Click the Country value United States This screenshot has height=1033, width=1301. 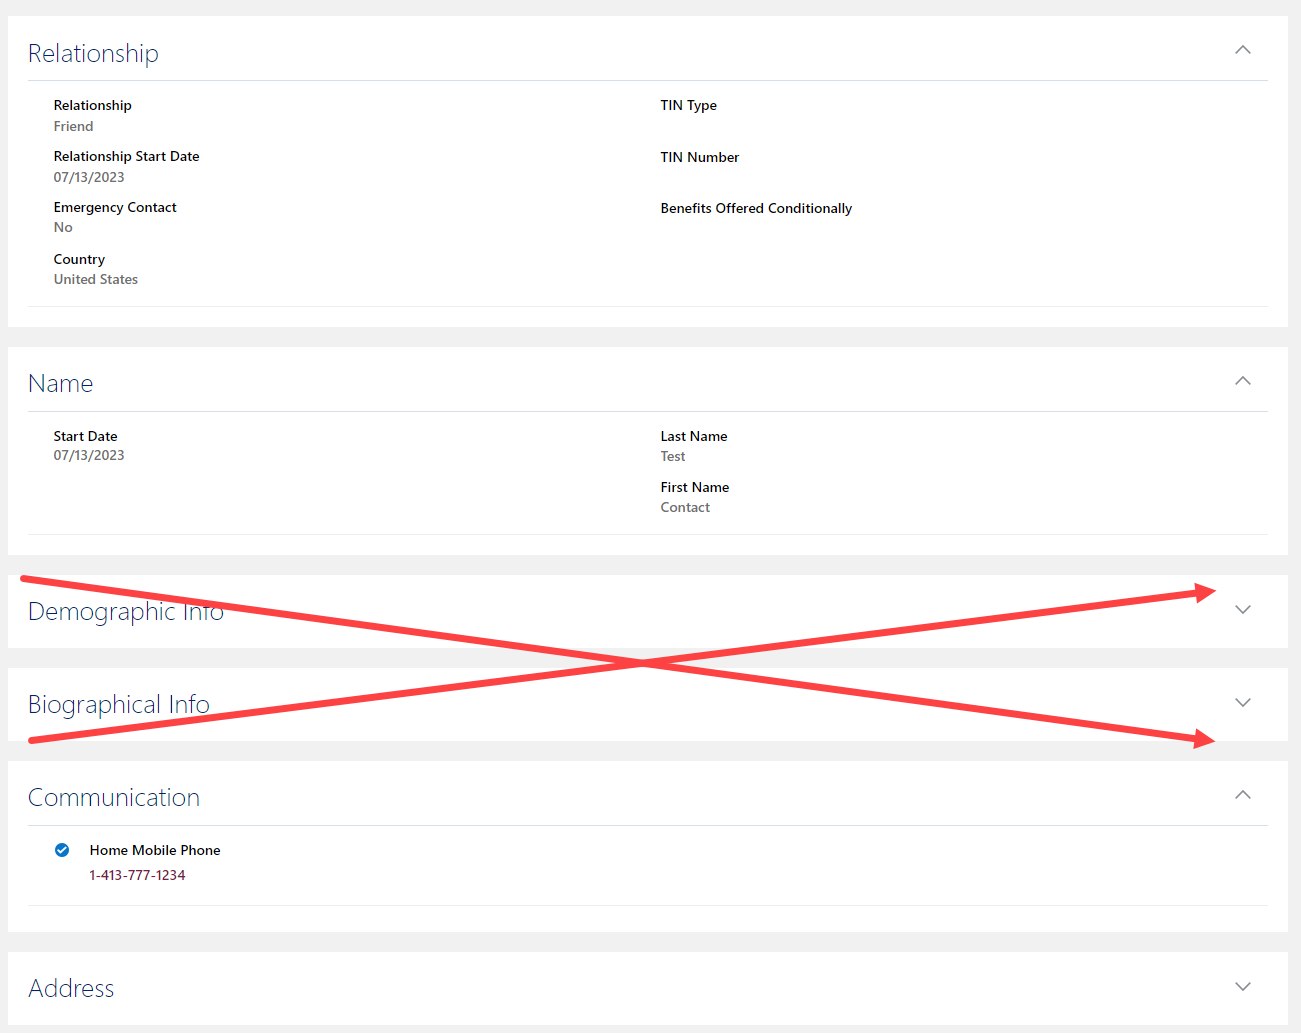click(x=95, y=279)
